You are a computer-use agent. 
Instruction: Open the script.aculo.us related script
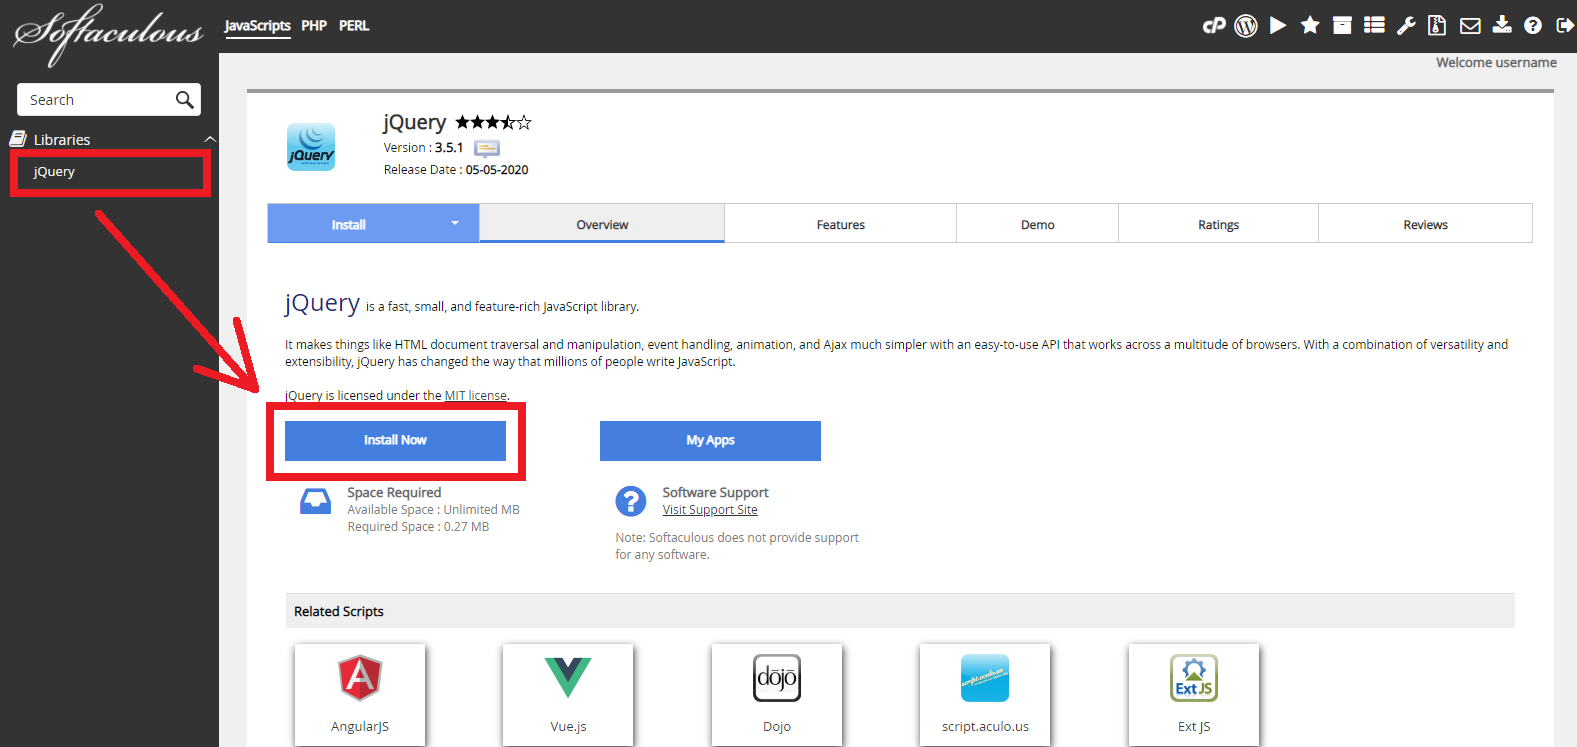[985, 694]
